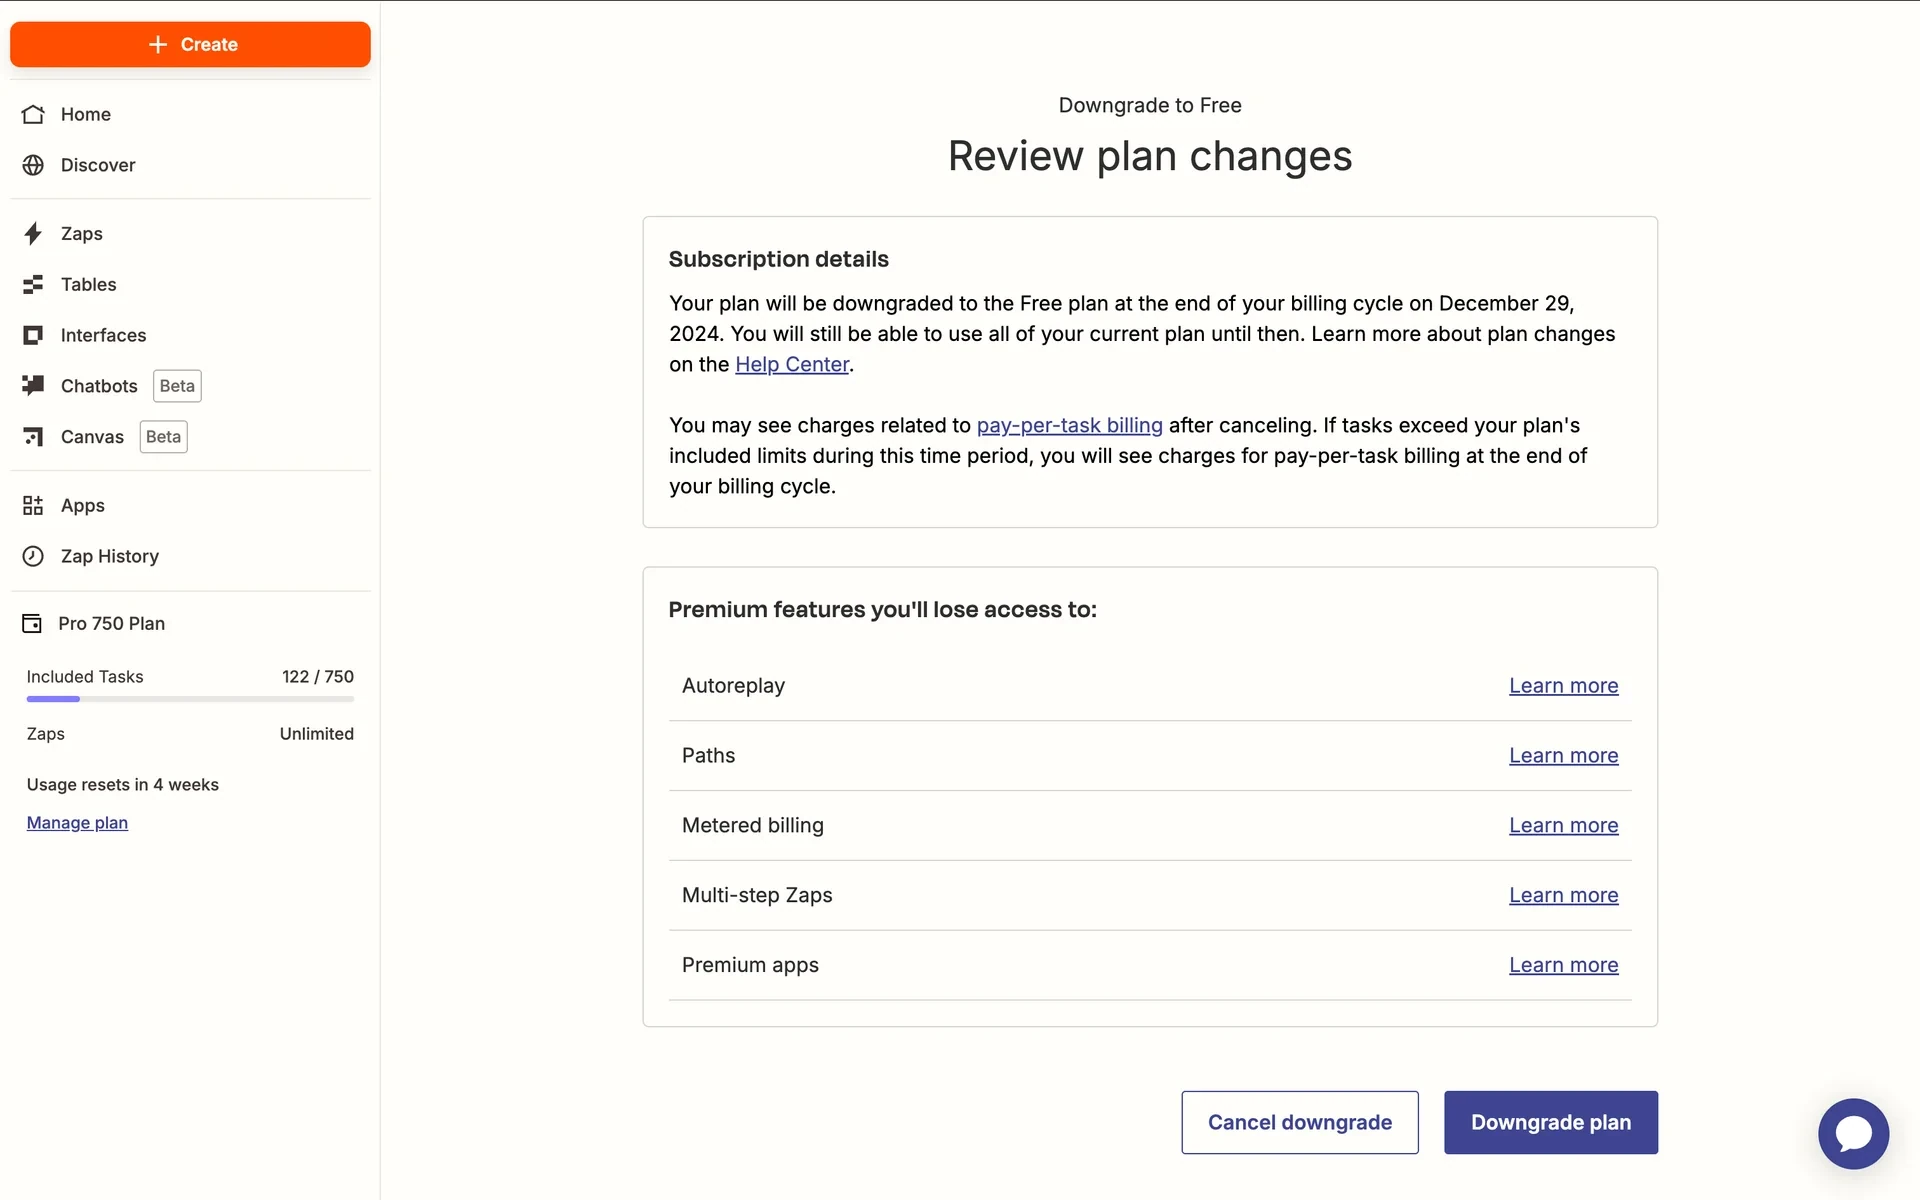The image size is (1920, 1200).
Task: Click the Included Tasks label
Action: 85,677
